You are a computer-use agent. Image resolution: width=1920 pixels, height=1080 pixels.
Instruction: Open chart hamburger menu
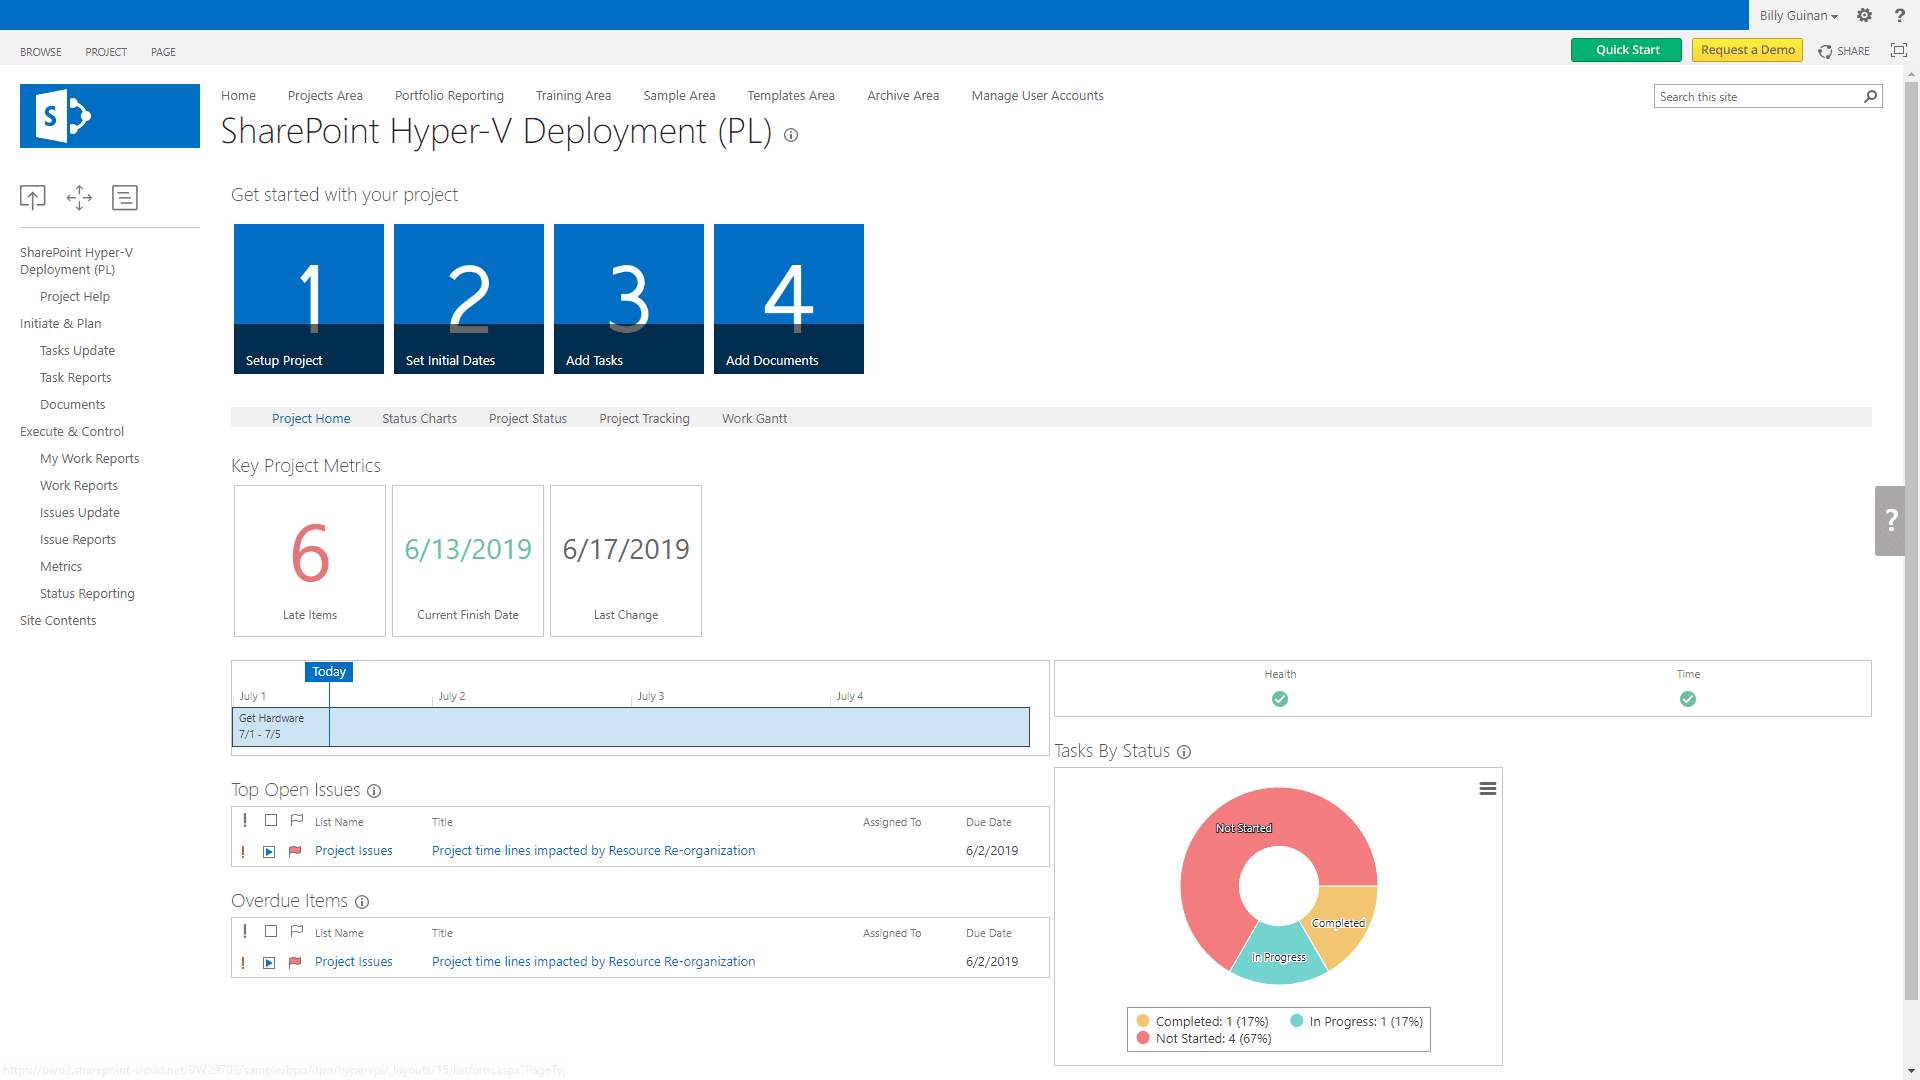[1488, 789]
